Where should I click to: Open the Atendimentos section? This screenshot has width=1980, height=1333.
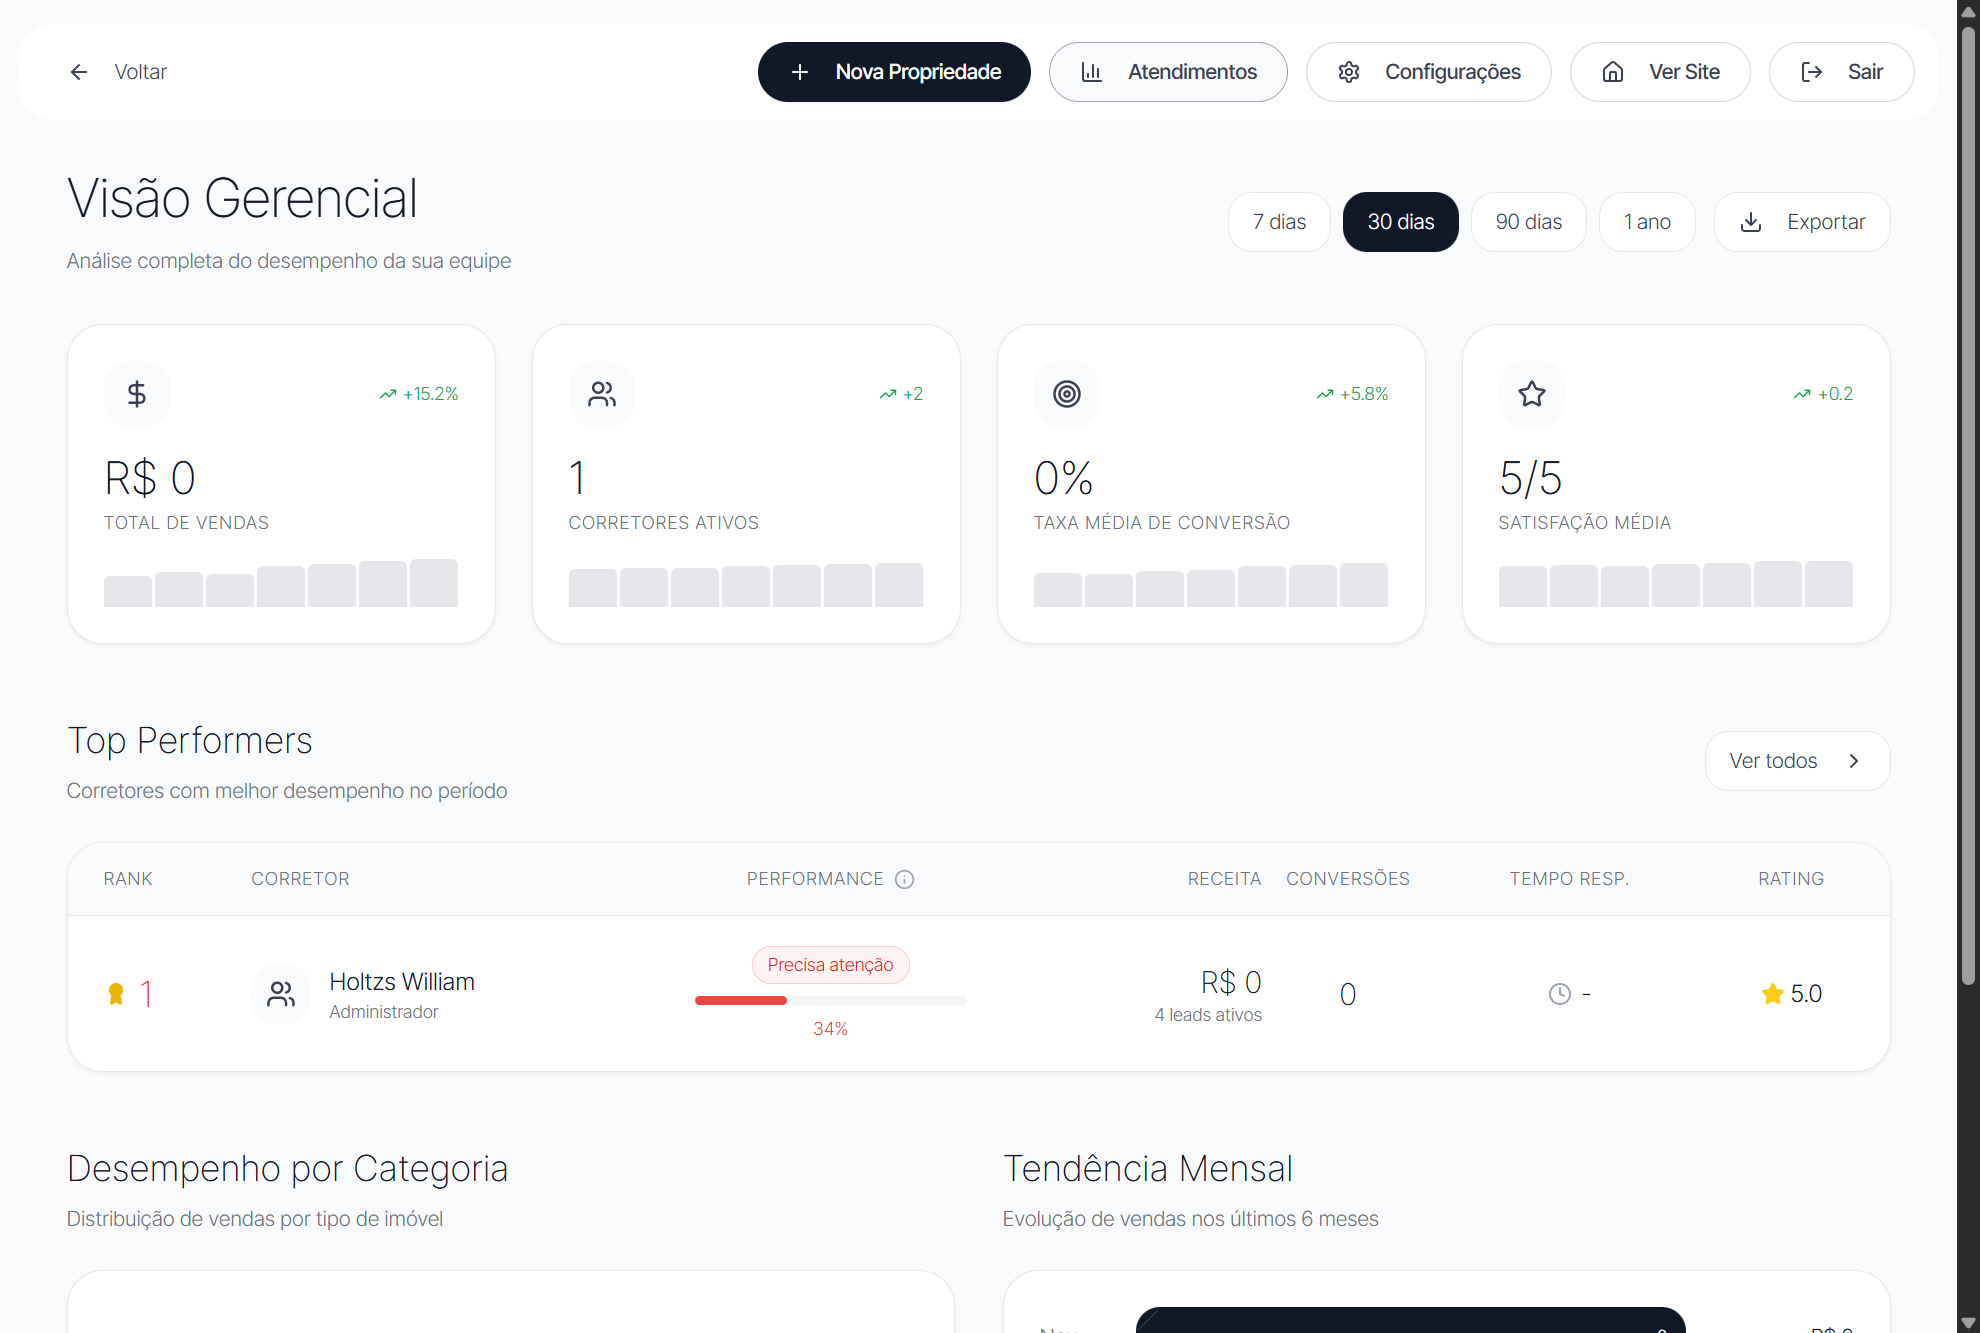click(x=1168, y=71)
